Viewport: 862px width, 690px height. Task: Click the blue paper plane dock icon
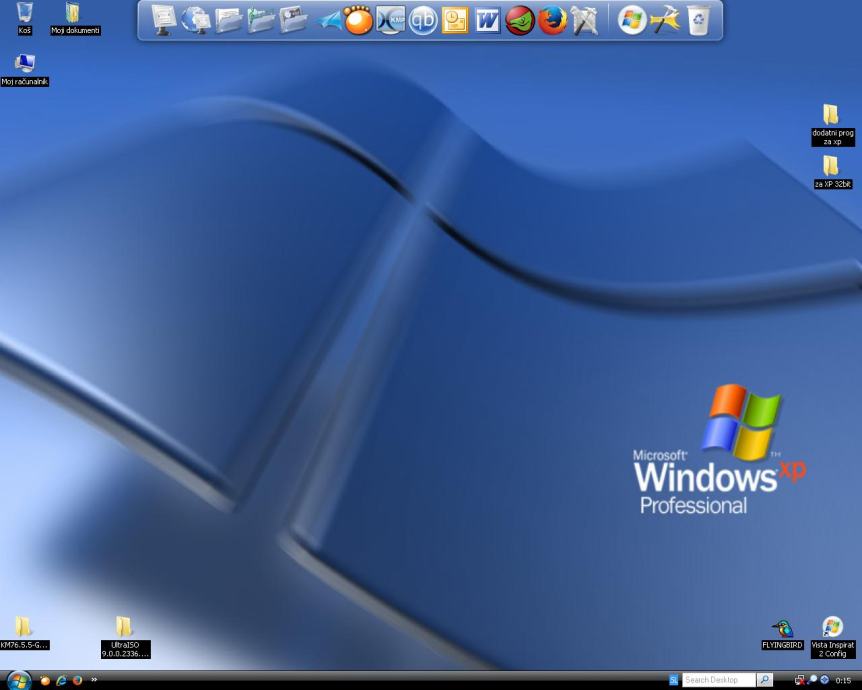pyautogui.click(x=329, y=21)
